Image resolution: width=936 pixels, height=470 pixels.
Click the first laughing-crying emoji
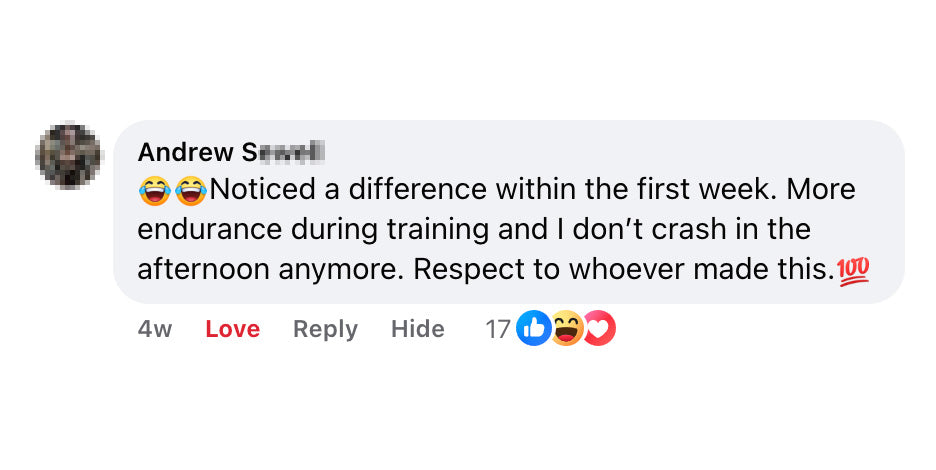[155, 188]
